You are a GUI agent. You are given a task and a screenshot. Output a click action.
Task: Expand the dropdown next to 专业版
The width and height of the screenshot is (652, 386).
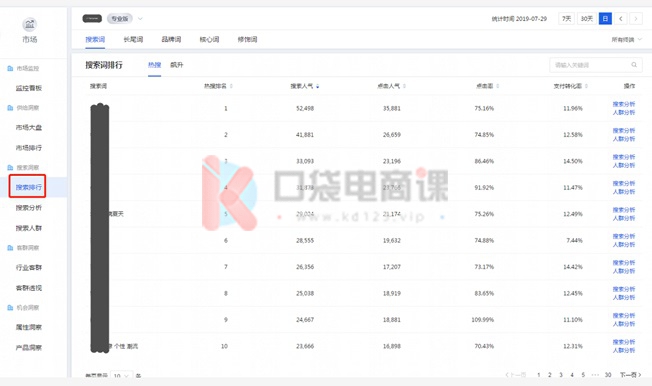tap(140, 19)
